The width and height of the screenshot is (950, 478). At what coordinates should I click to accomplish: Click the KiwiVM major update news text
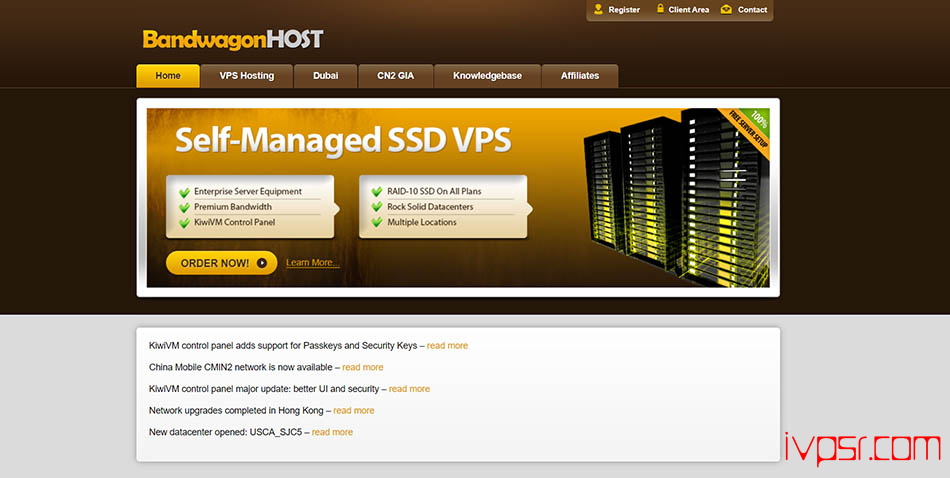pos(264,389)
